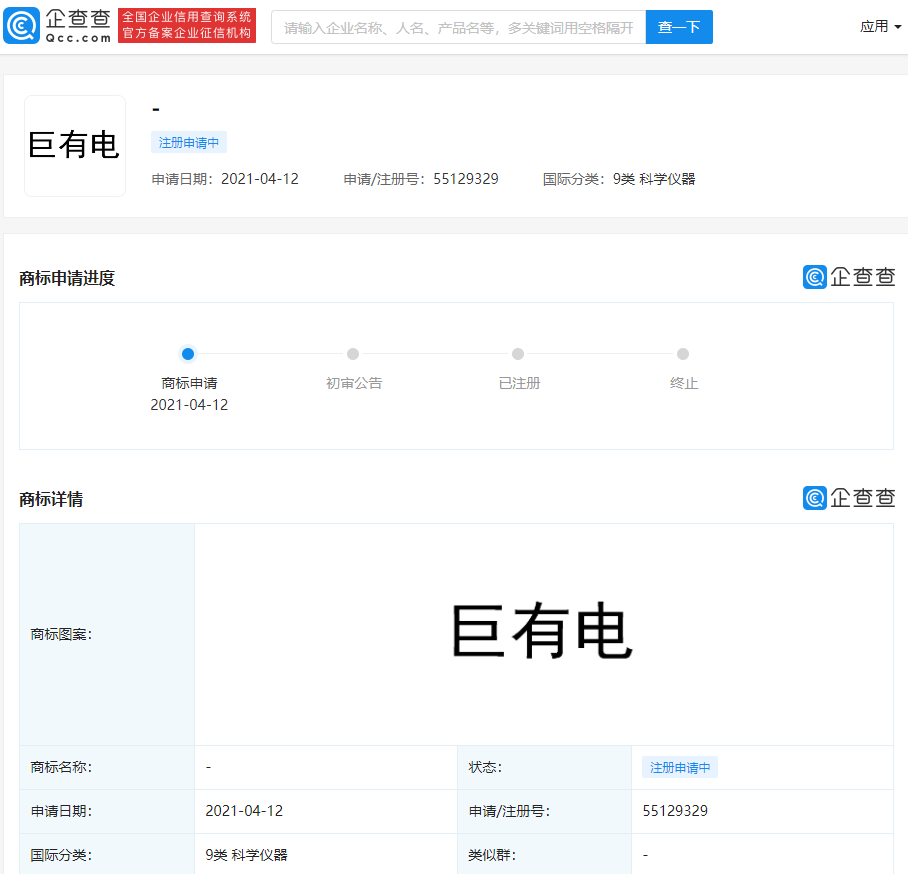Select the 初审公告 progress step dot
Viewport: 908px width, 874px height.
click(353, 354)
